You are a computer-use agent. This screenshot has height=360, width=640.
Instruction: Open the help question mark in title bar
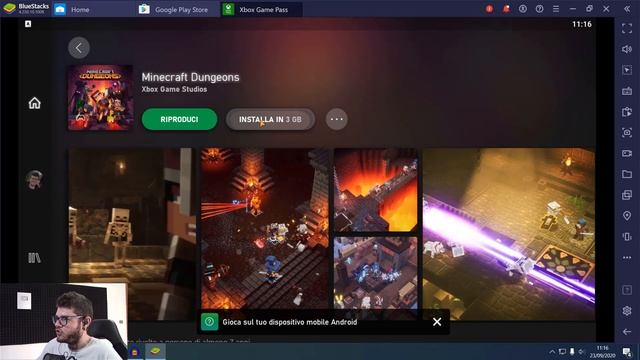(540, 9)
